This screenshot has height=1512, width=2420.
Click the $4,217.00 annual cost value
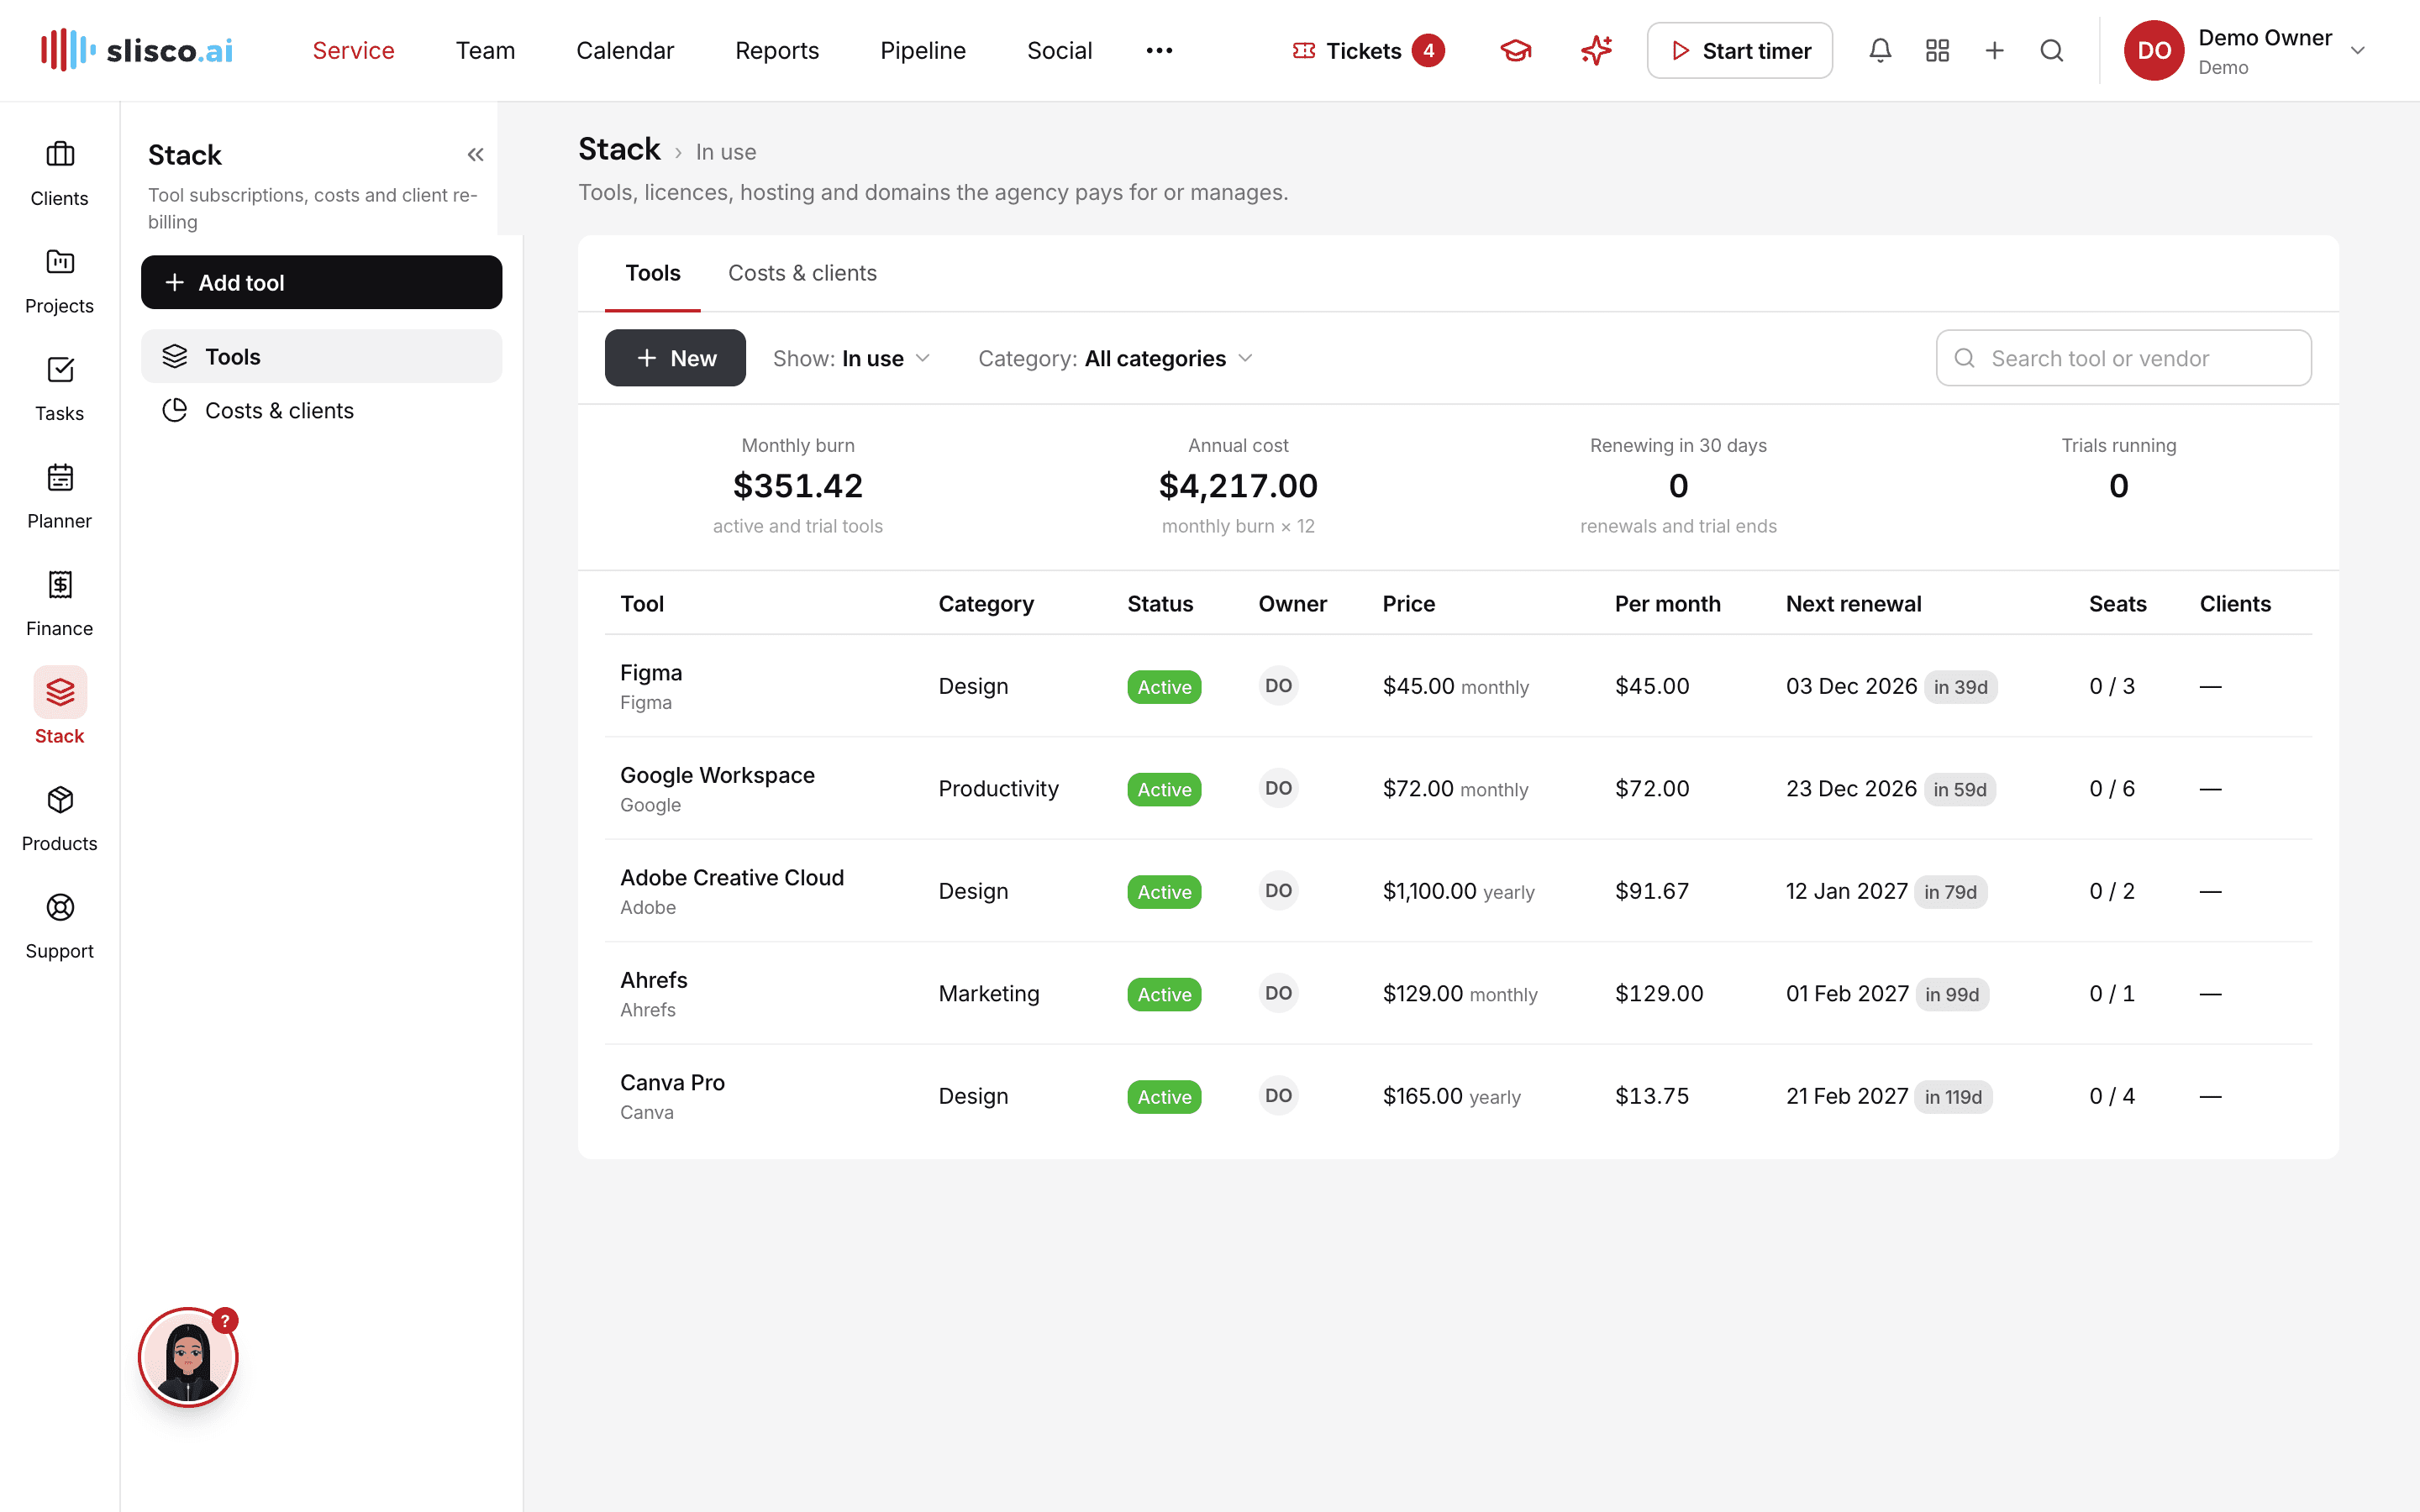coord(1238,486)
